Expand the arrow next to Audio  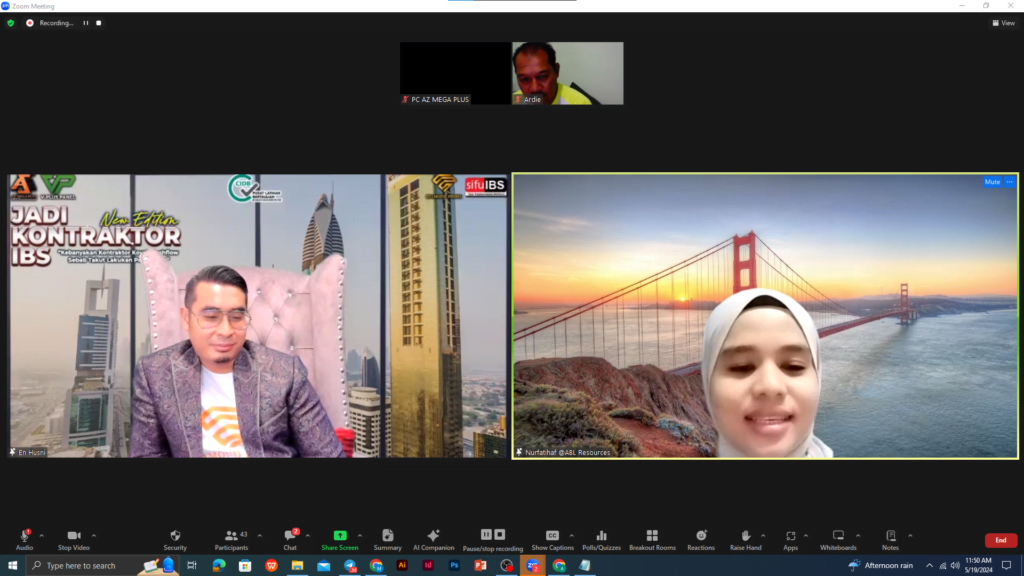[42, 535]
